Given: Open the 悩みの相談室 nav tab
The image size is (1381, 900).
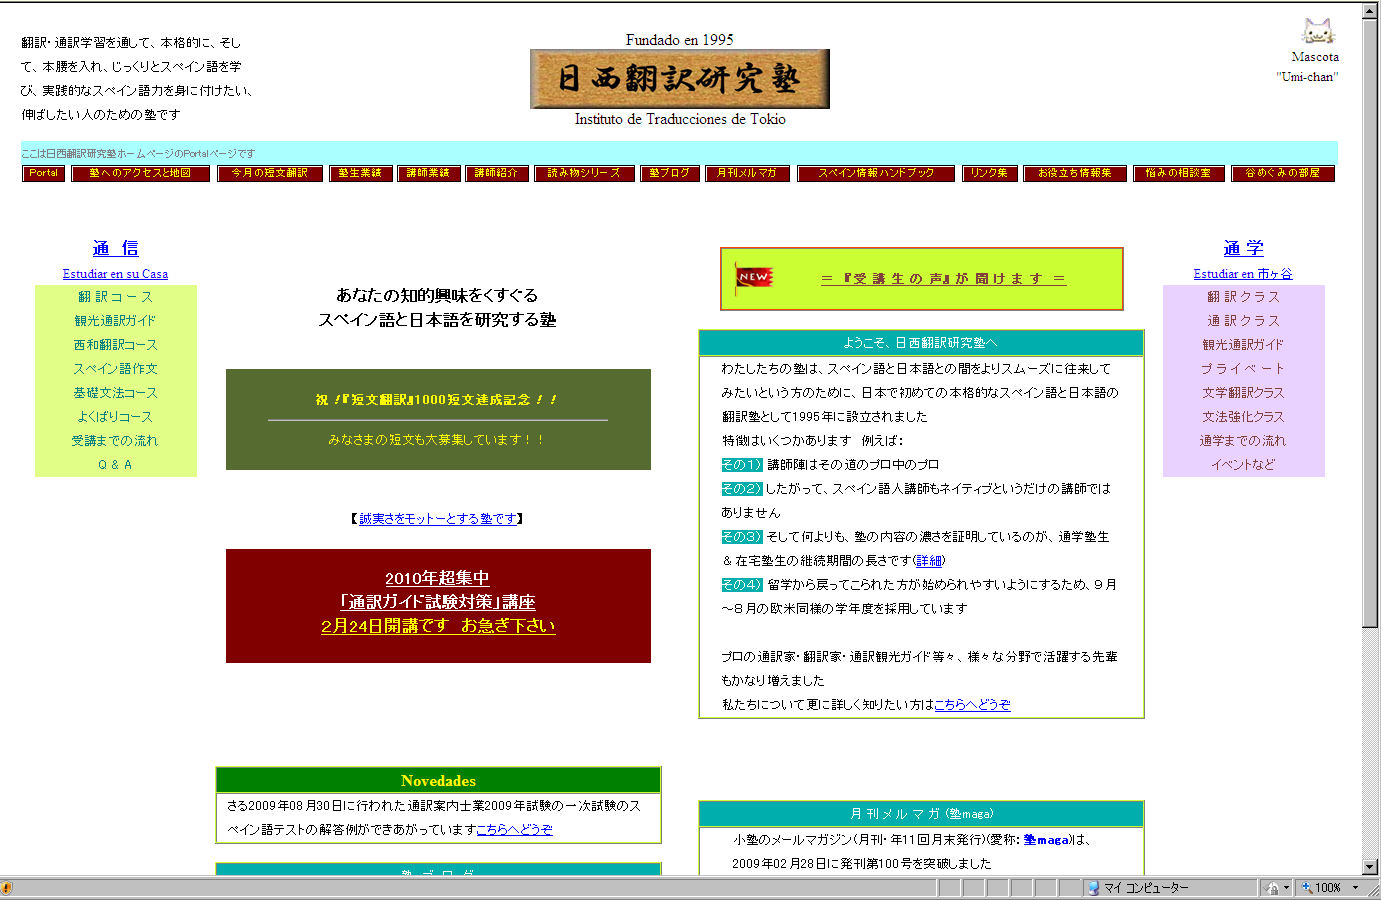Looking at the screenshot, I should click(x=1178, y=173).
